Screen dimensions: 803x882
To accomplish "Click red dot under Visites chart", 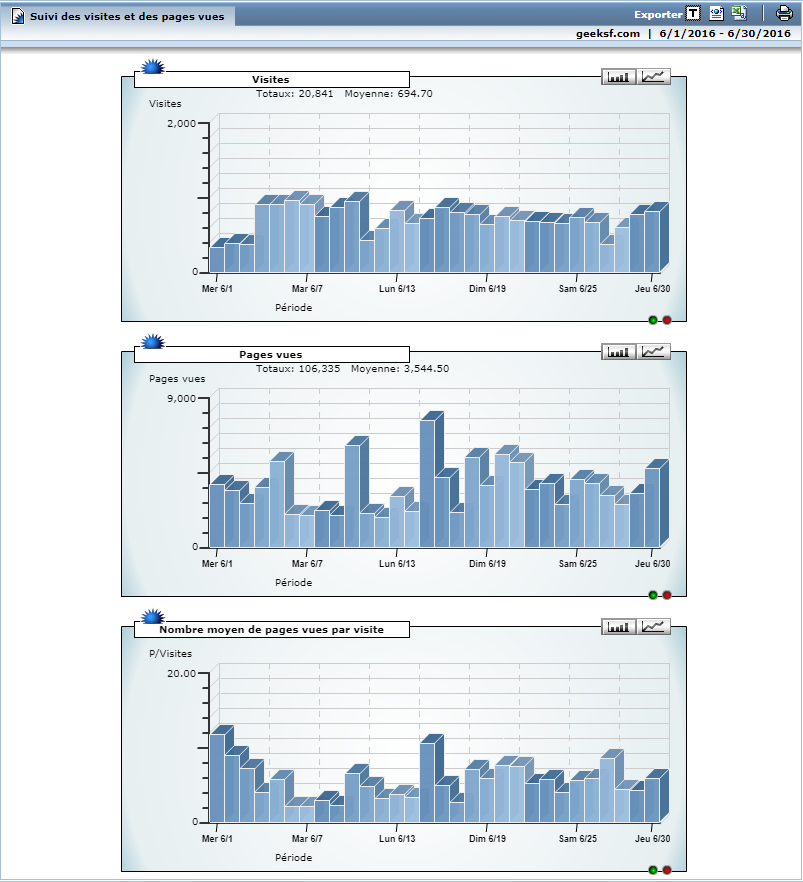I will pos(667,320).
